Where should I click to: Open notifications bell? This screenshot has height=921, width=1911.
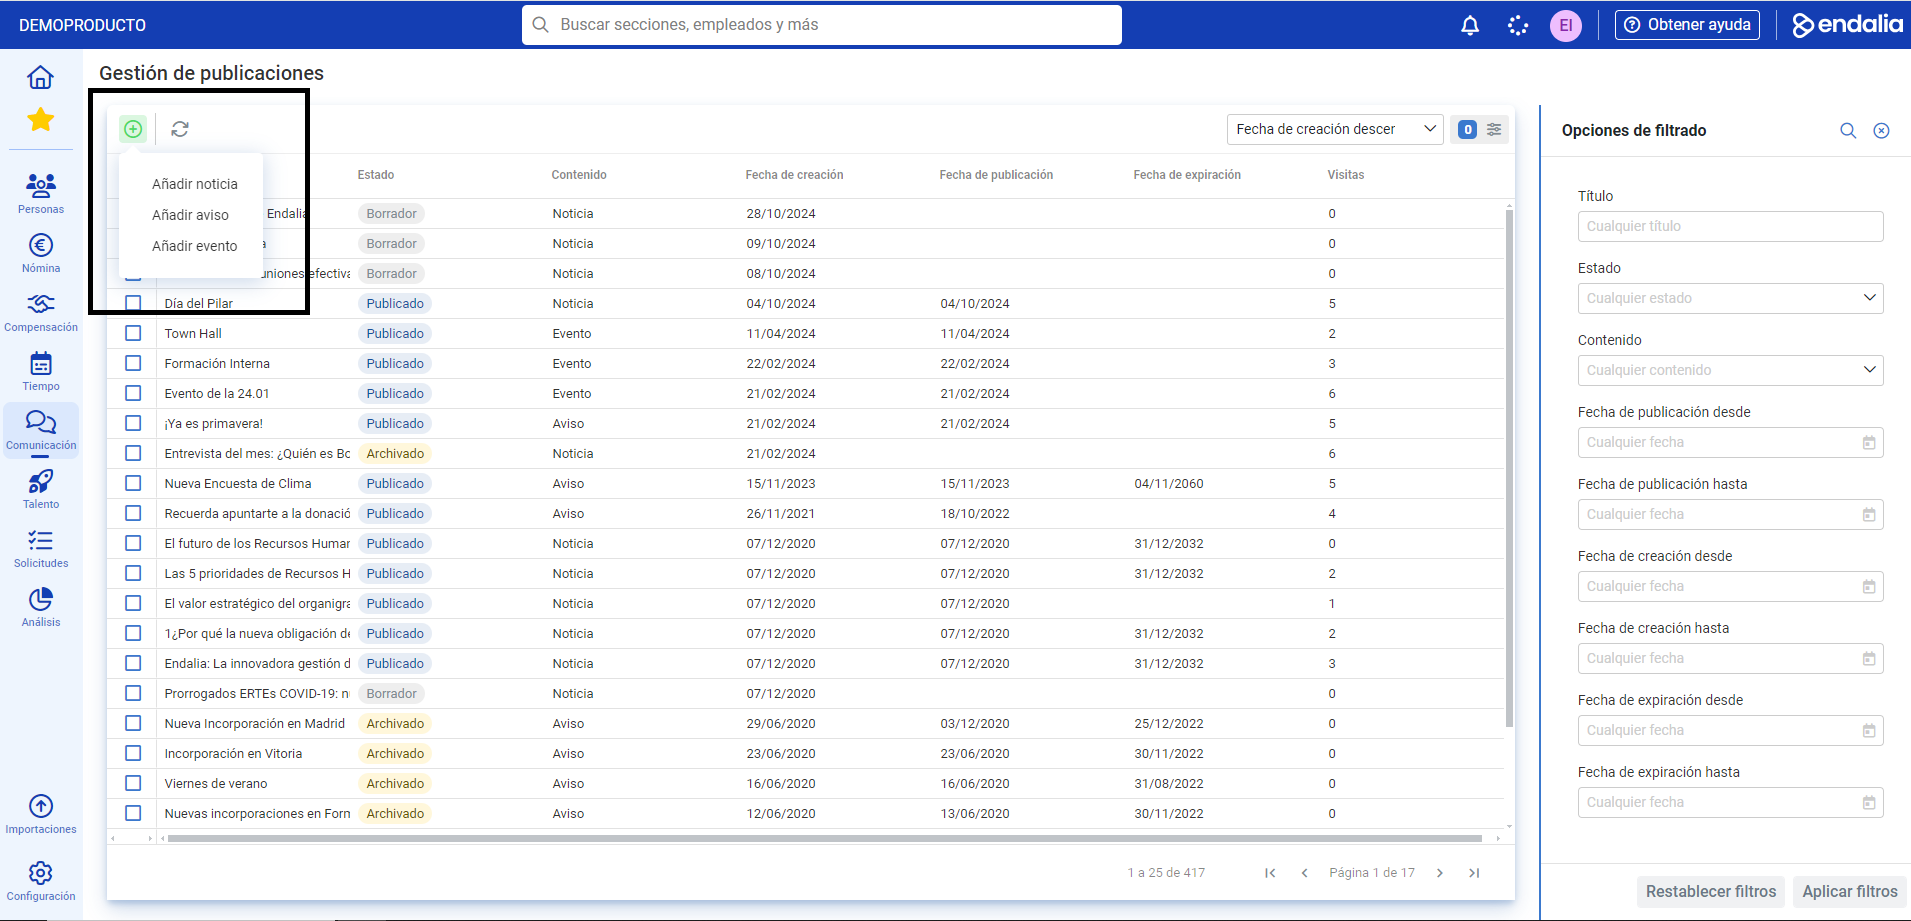click(x=1470, y=25)
